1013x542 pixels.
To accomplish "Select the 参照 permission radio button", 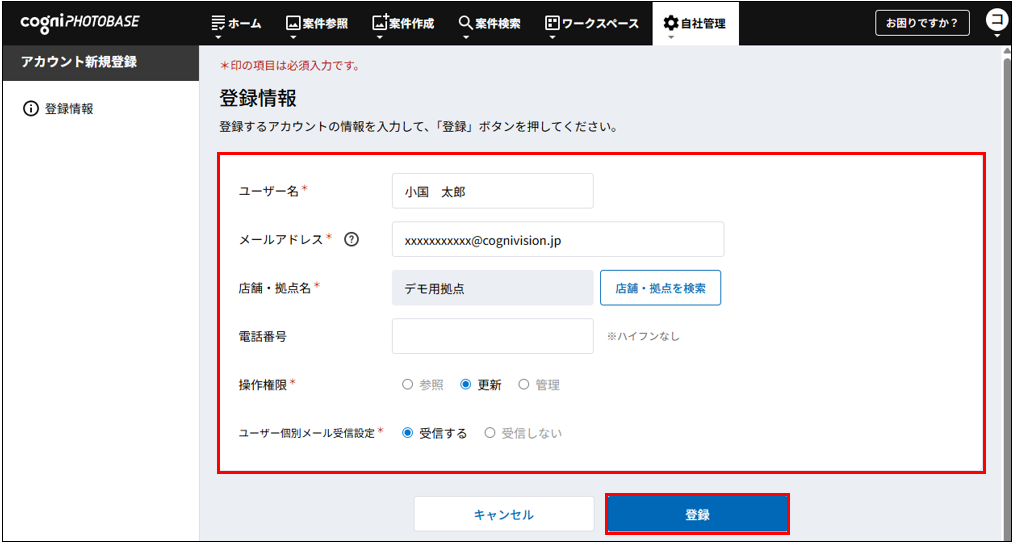I will pyautogui.click(x=407, y=385).
